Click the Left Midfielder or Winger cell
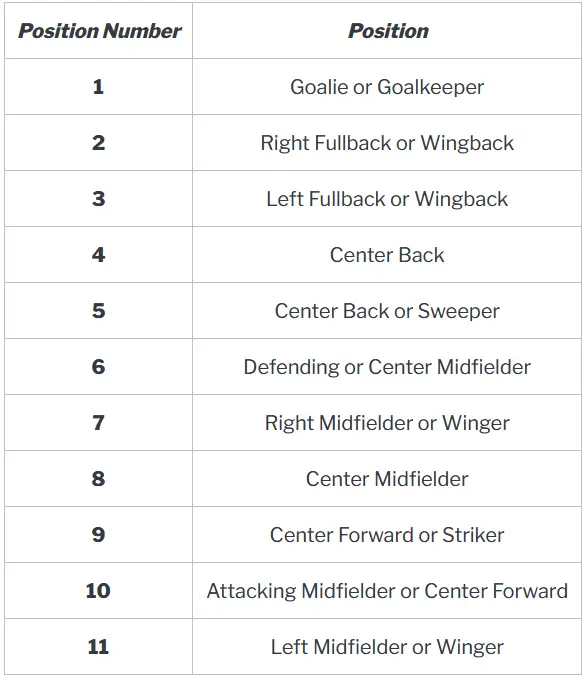The image size is (583, 678). 387,646
